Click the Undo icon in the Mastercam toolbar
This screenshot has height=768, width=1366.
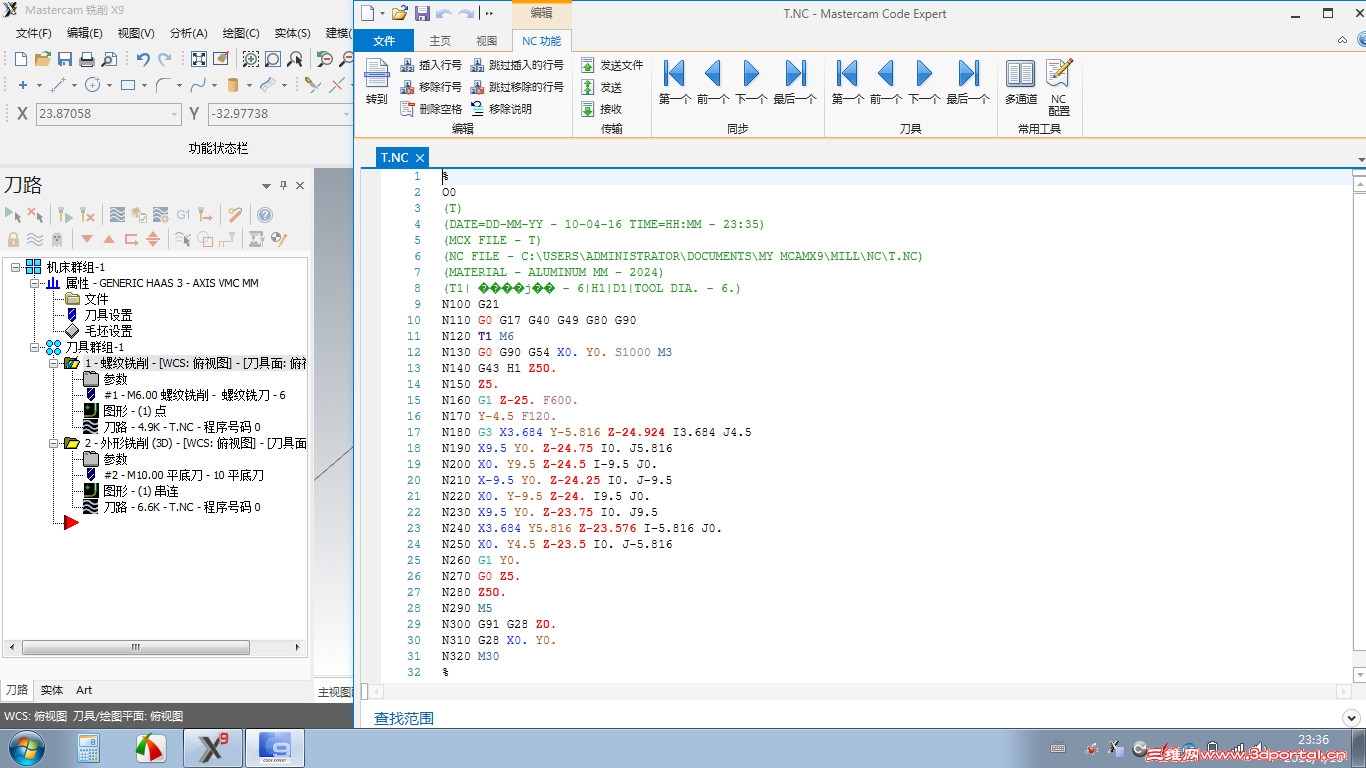[x=143, y=59]
